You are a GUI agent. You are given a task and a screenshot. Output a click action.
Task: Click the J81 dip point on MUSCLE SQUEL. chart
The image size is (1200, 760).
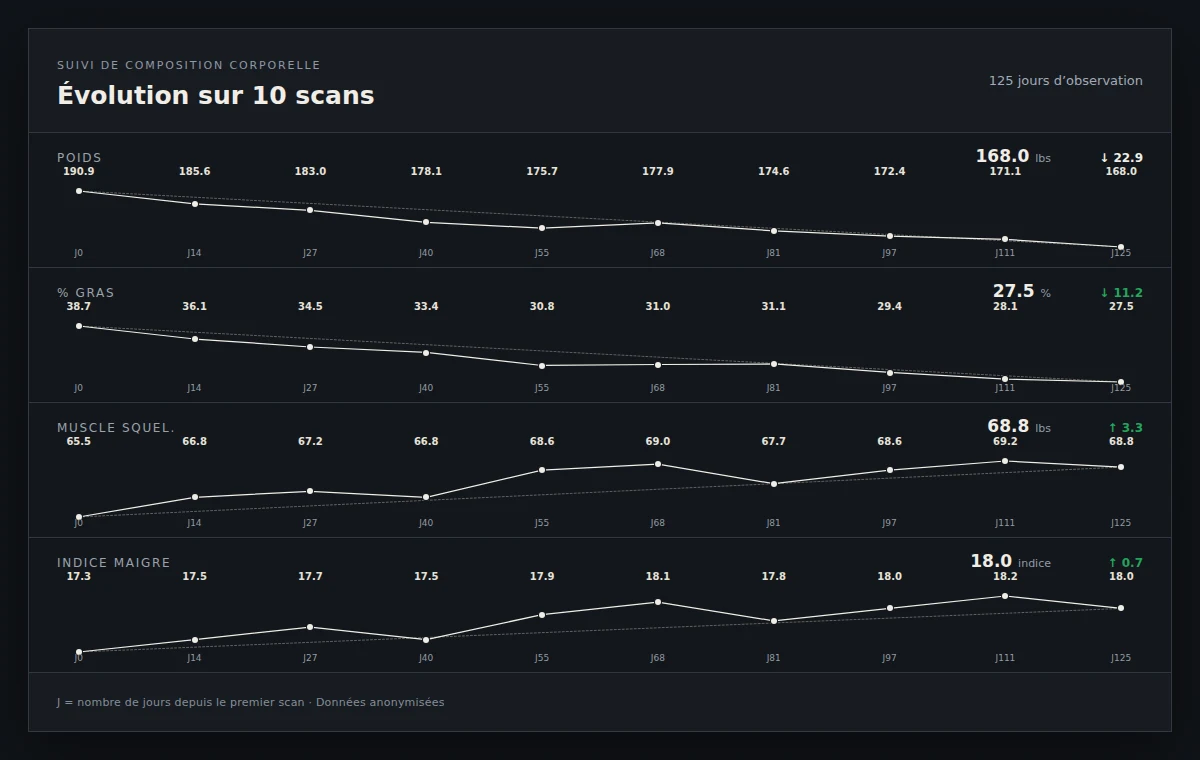[x=773, y=484]
